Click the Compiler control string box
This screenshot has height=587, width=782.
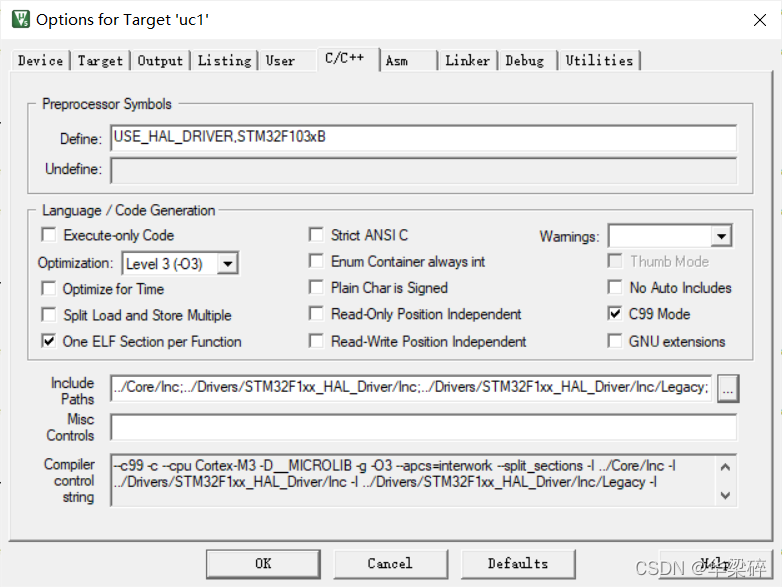(x=423, y=480)
